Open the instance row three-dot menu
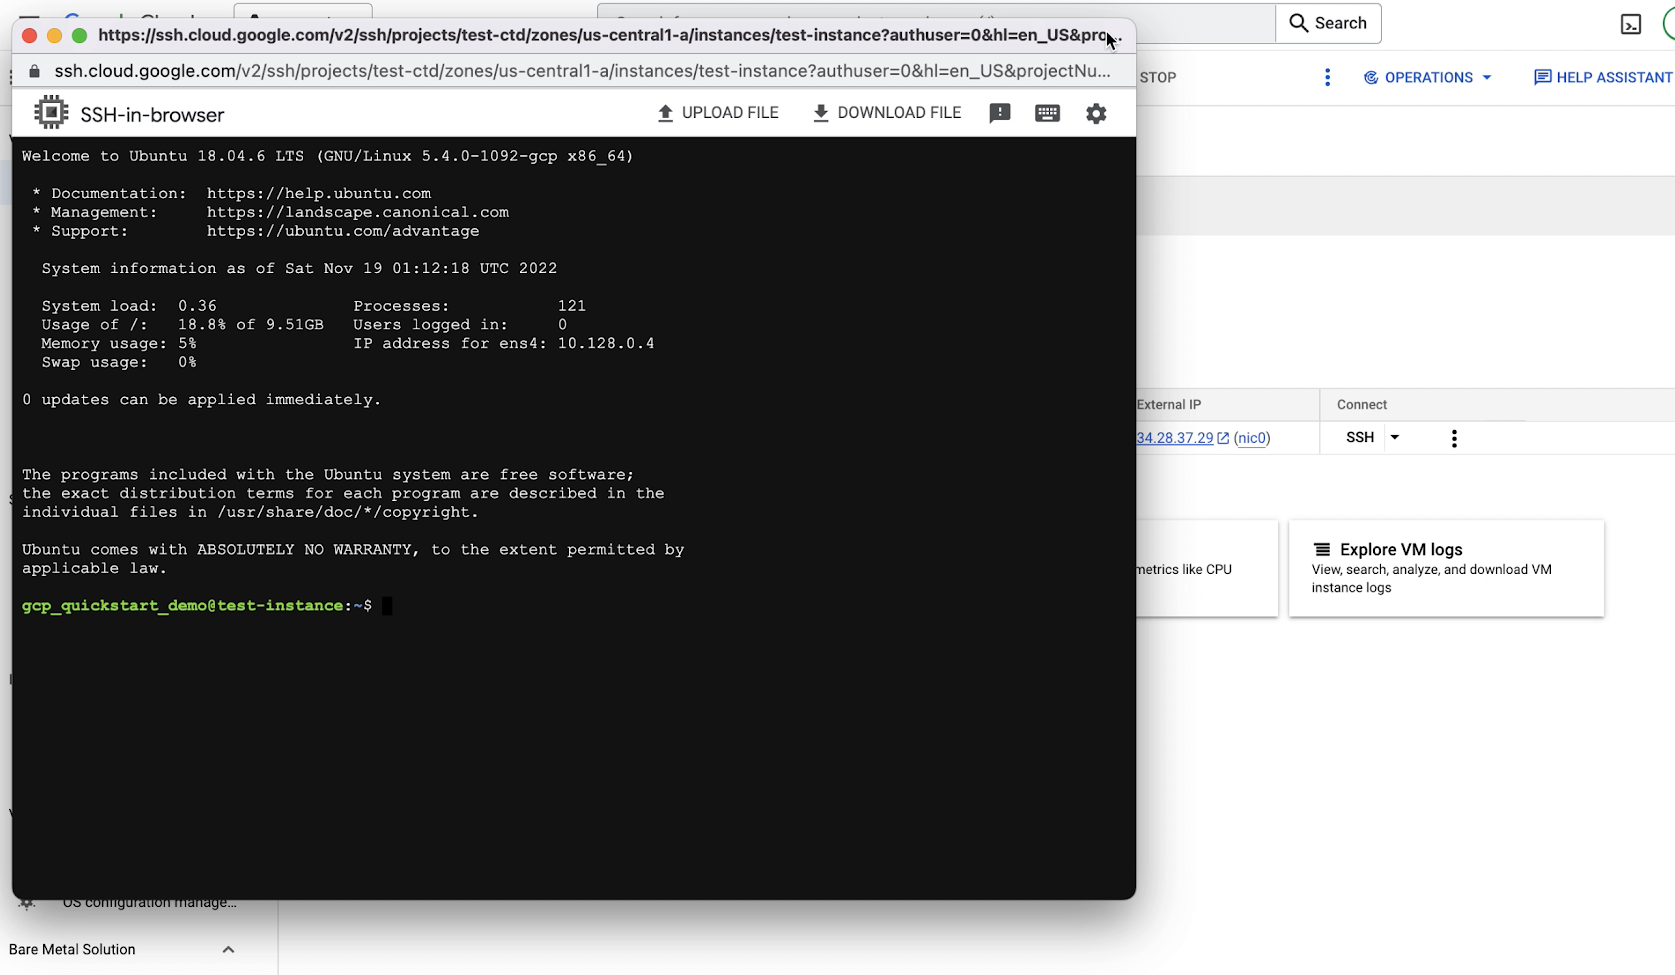The image size is (1675, 975). pos(1454,438)
